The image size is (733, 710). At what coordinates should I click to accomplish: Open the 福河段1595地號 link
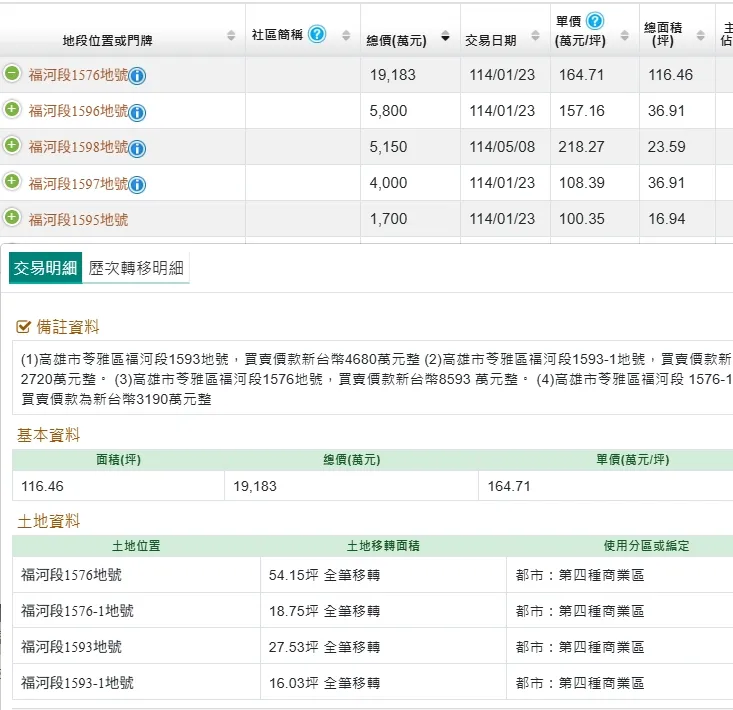click(x=78, y=219)
